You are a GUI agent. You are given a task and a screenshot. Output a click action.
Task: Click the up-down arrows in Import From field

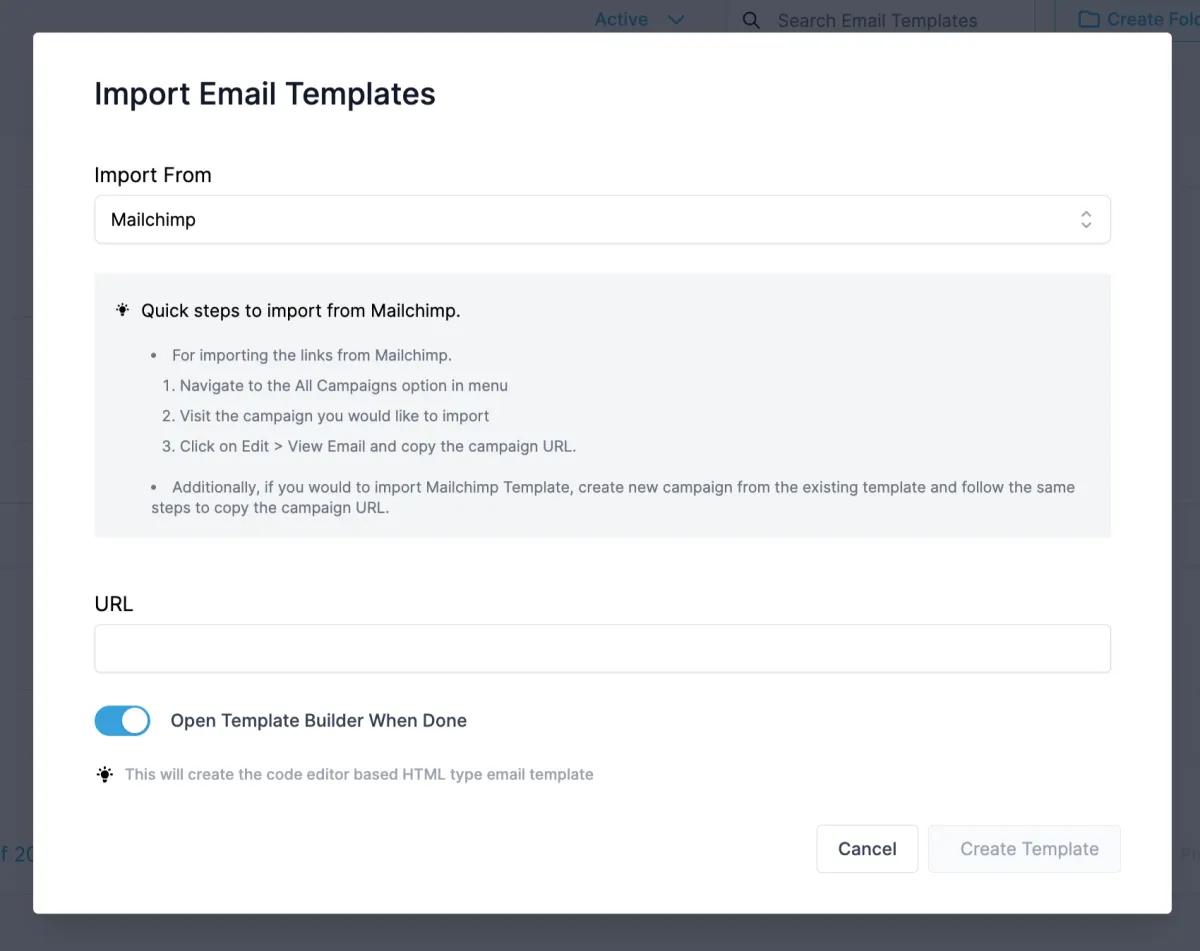click(1086, 220)
